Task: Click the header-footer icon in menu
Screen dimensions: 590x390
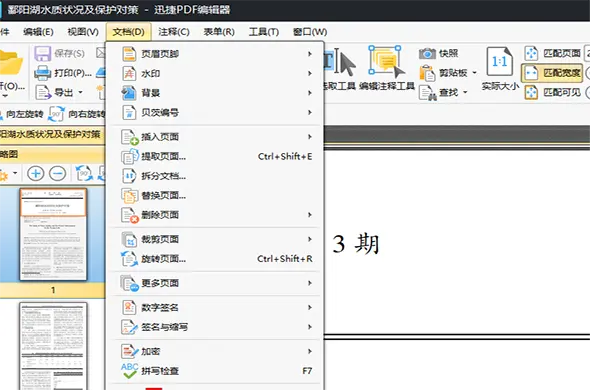Action: coord(129,54)
